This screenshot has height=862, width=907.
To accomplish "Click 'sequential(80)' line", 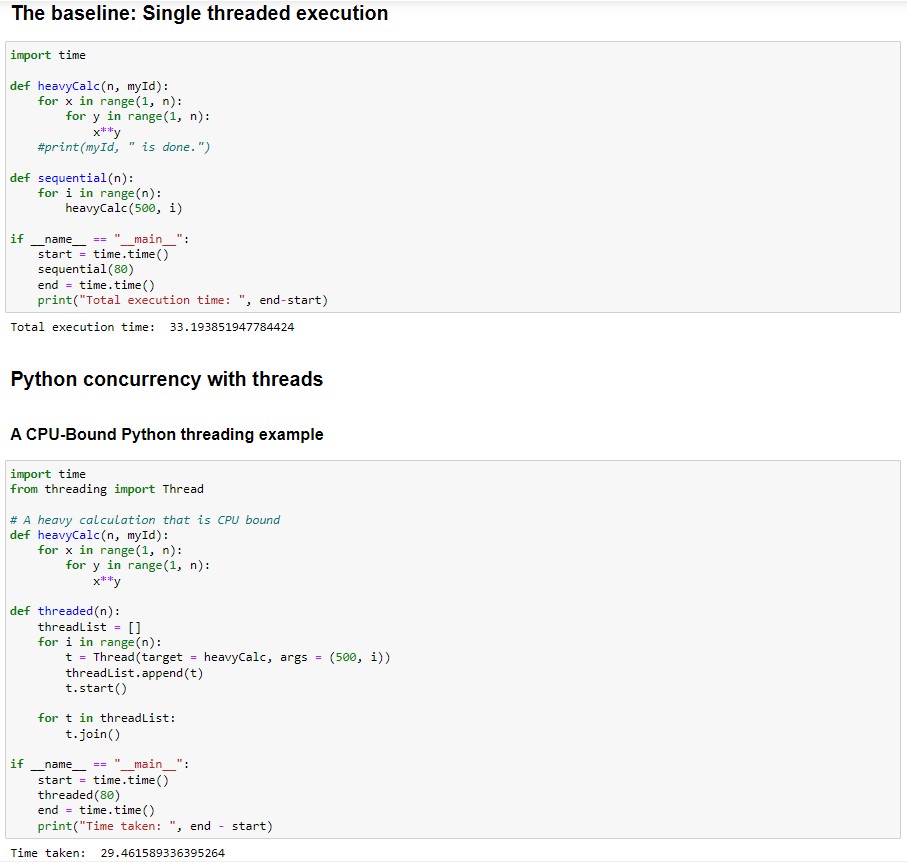I will point(86,270).
